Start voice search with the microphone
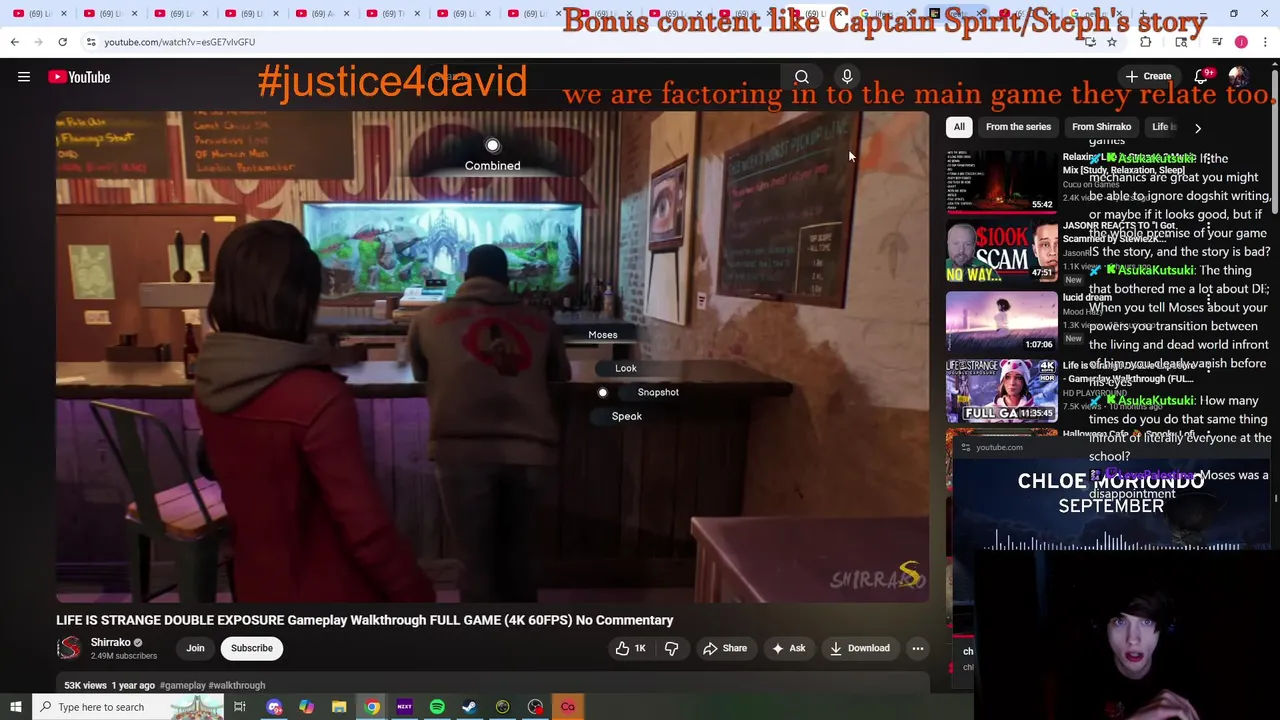 [847, 77]
